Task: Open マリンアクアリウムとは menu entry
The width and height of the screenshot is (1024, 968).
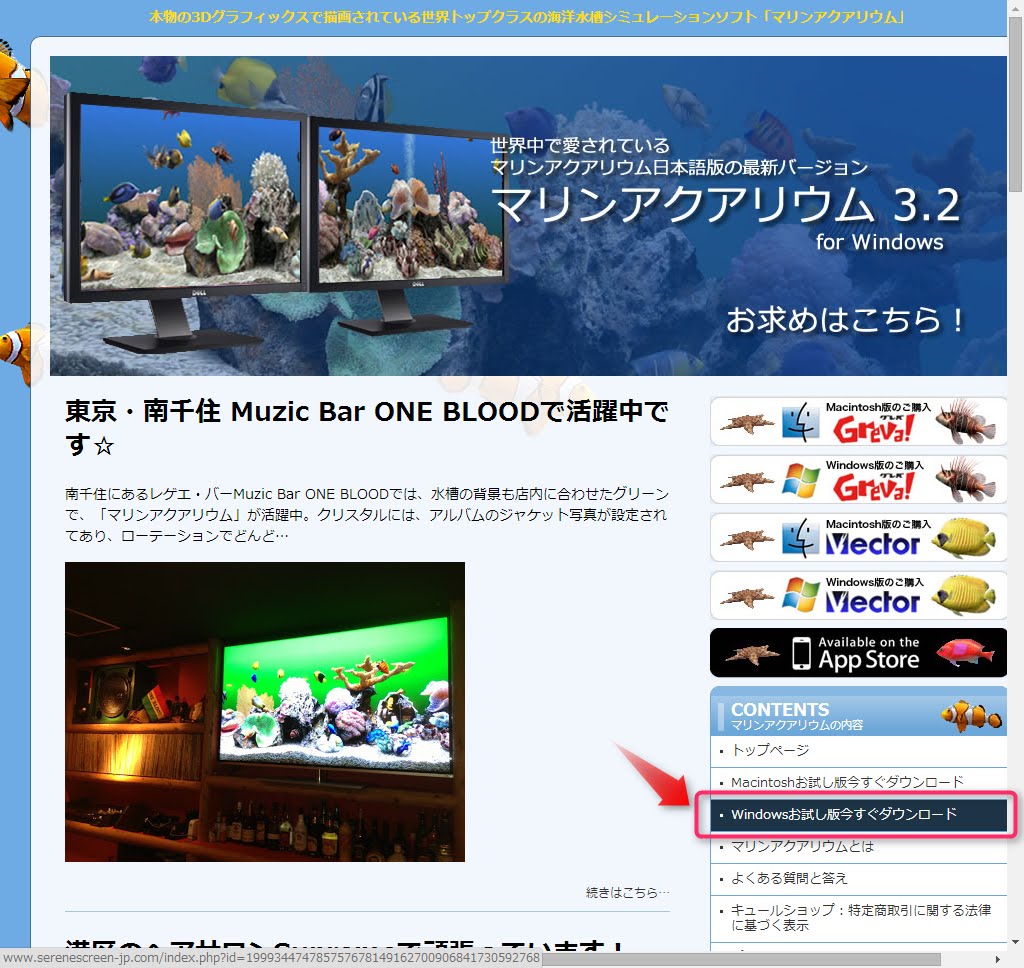Action: [x=858, y=847]
